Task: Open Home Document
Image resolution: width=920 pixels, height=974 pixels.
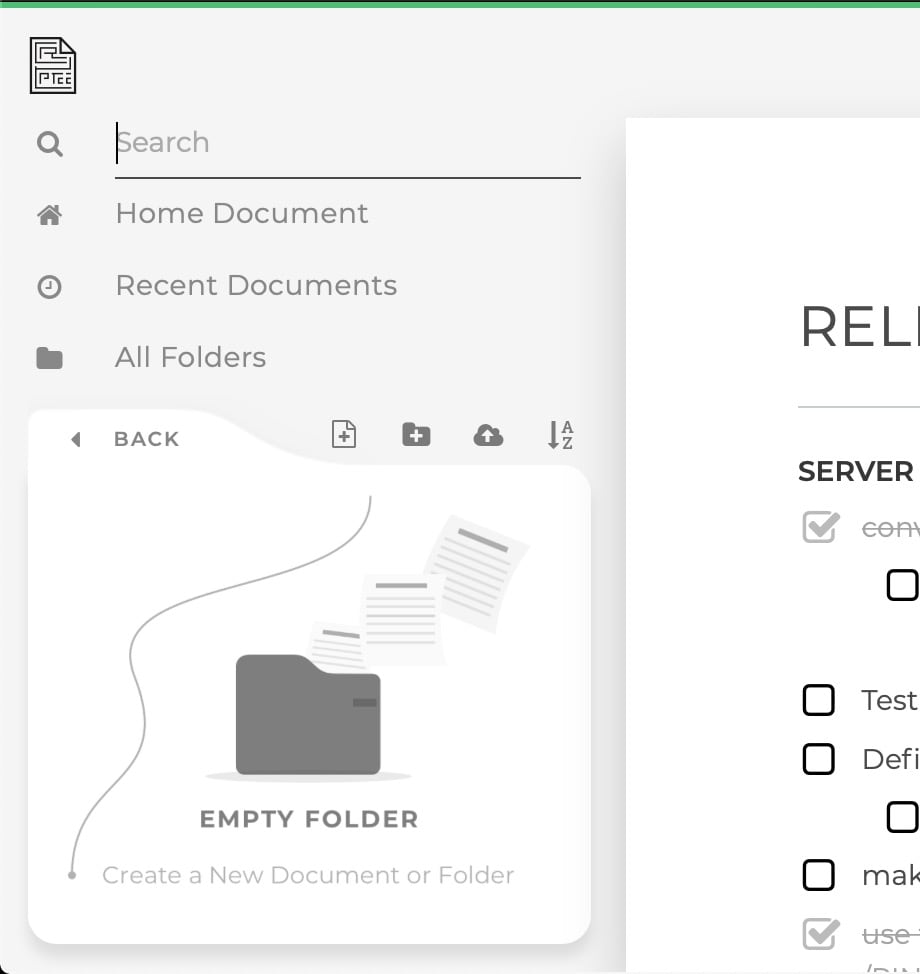Action: pyautogui.click(x=242, y=214)
